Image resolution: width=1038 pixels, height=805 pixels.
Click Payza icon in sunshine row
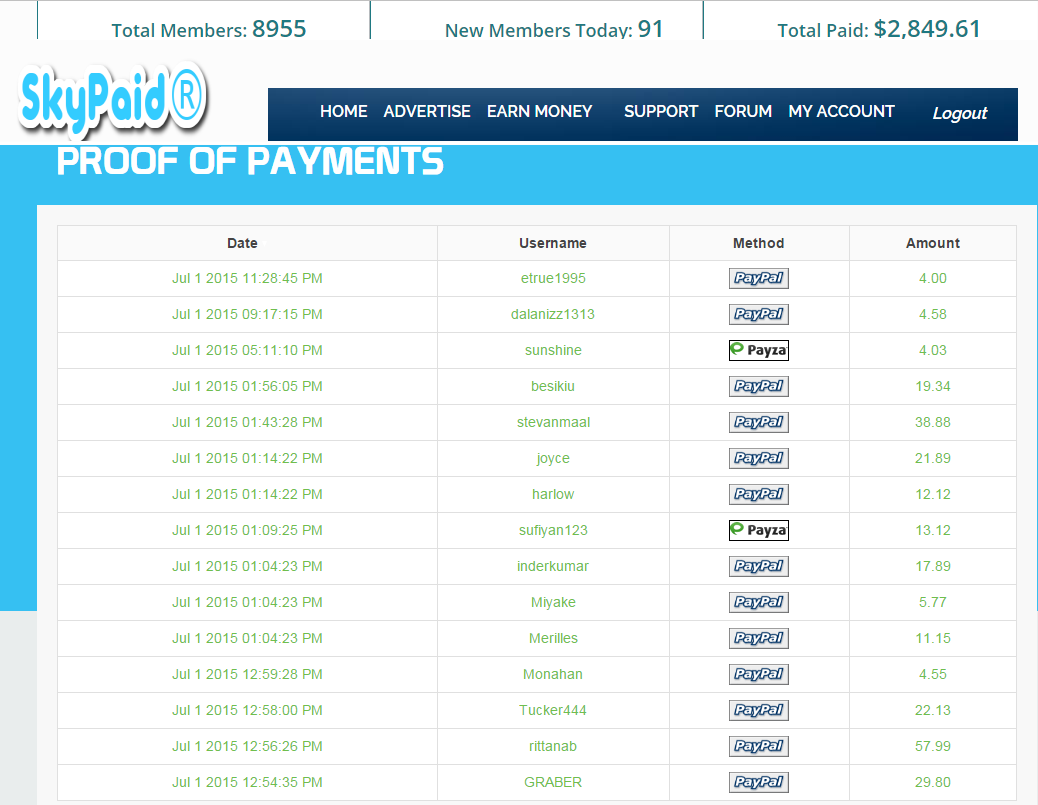(x=759, y=350)
